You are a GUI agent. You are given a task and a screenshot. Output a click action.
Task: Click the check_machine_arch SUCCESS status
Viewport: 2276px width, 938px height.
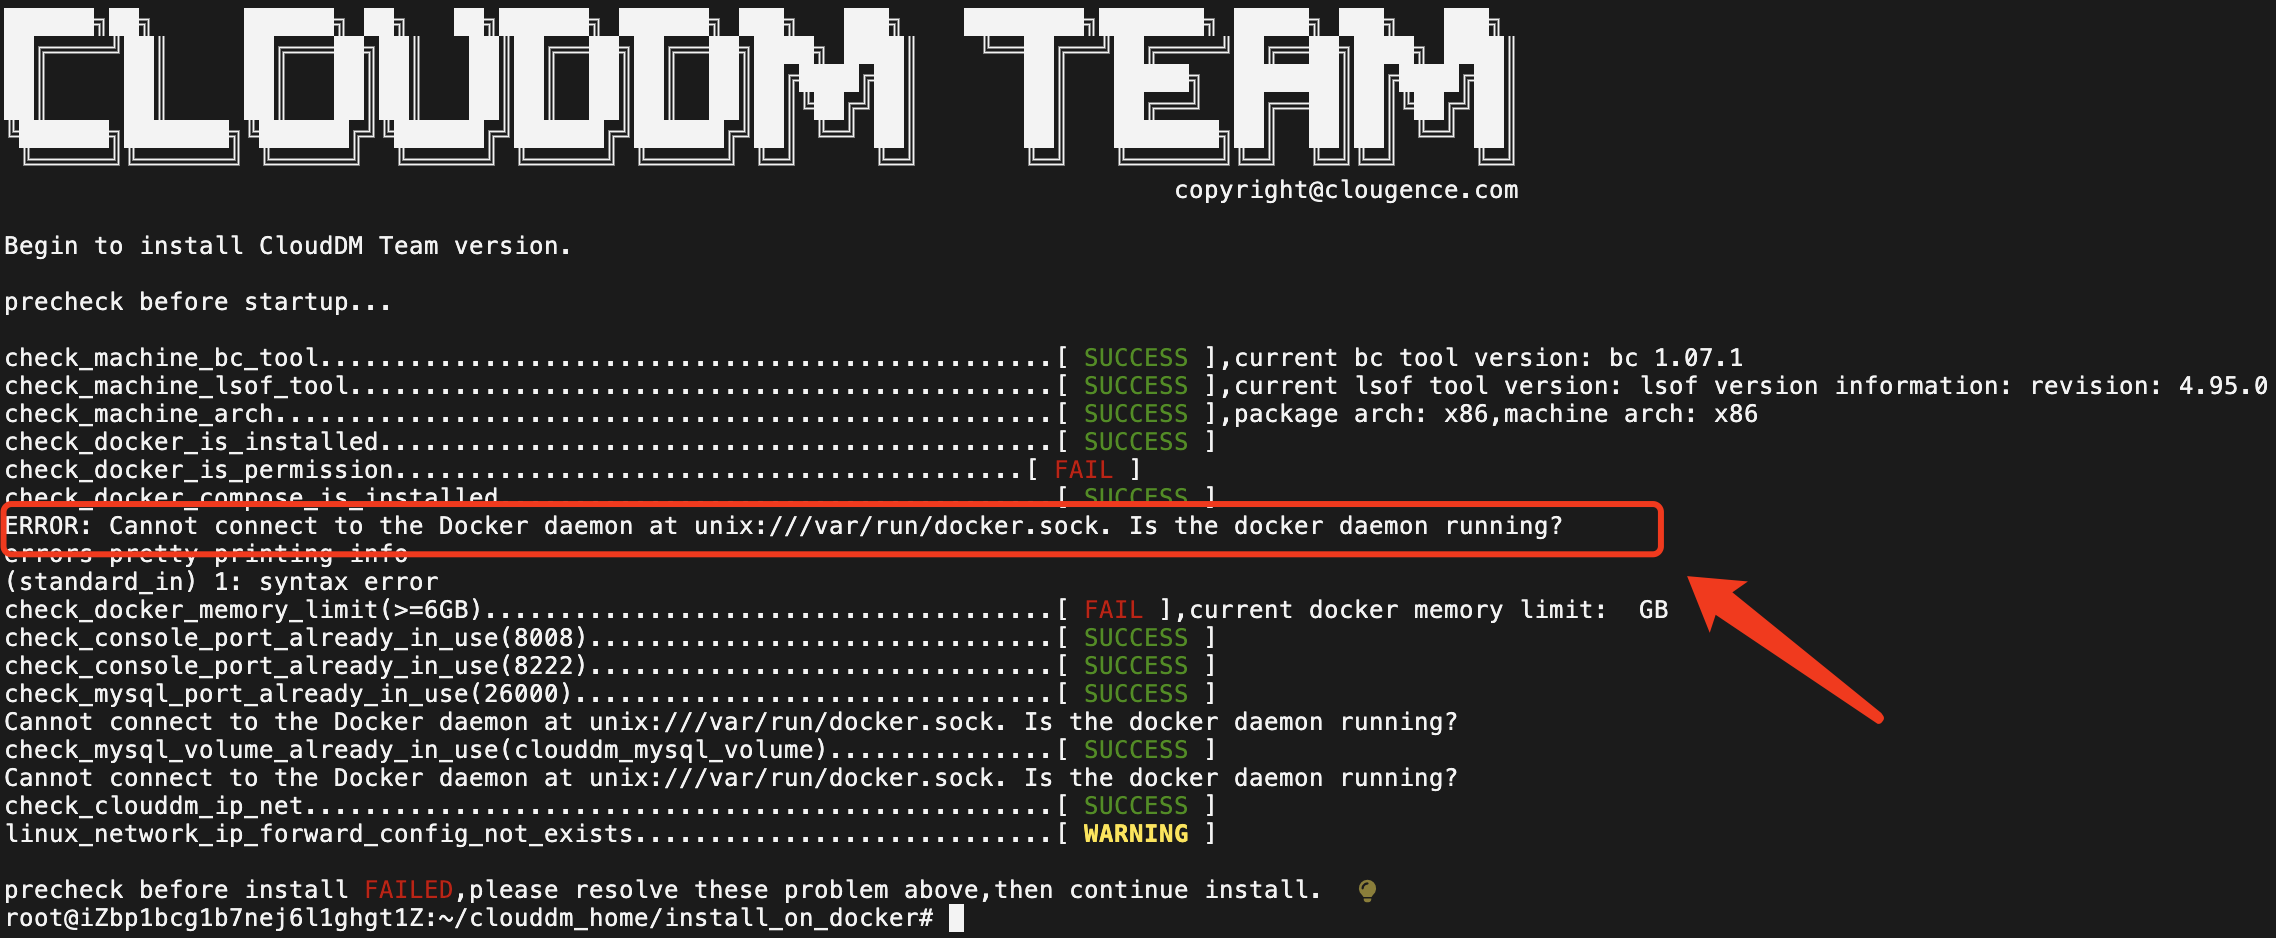tap(1136, 413)
